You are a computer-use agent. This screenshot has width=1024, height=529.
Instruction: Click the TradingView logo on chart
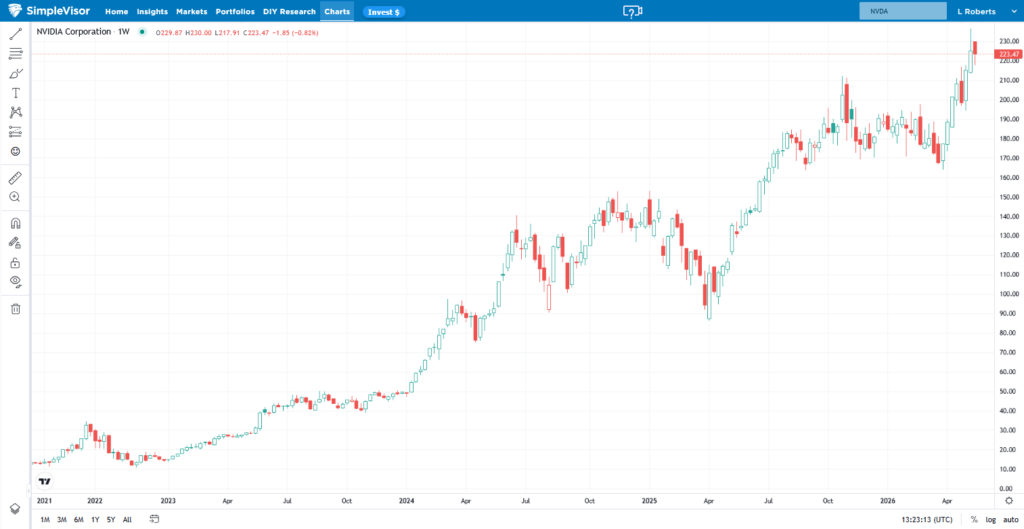(44, 481)
